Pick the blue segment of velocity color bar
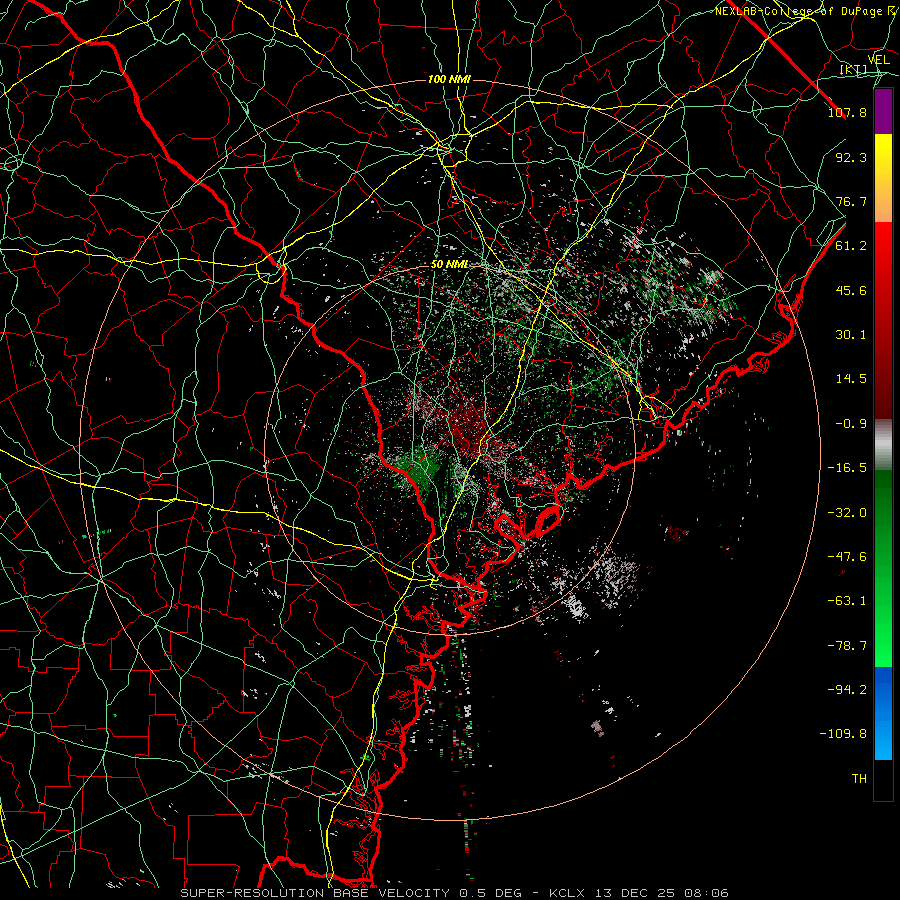This screenshot has height=900, width=900. pyautogui.click(x=883, y=713)
